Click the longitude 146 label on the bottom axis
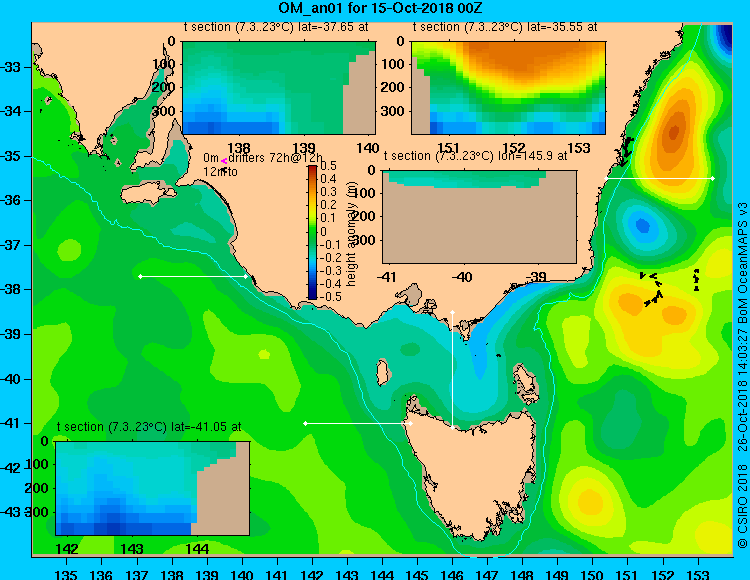 point(452,574)
